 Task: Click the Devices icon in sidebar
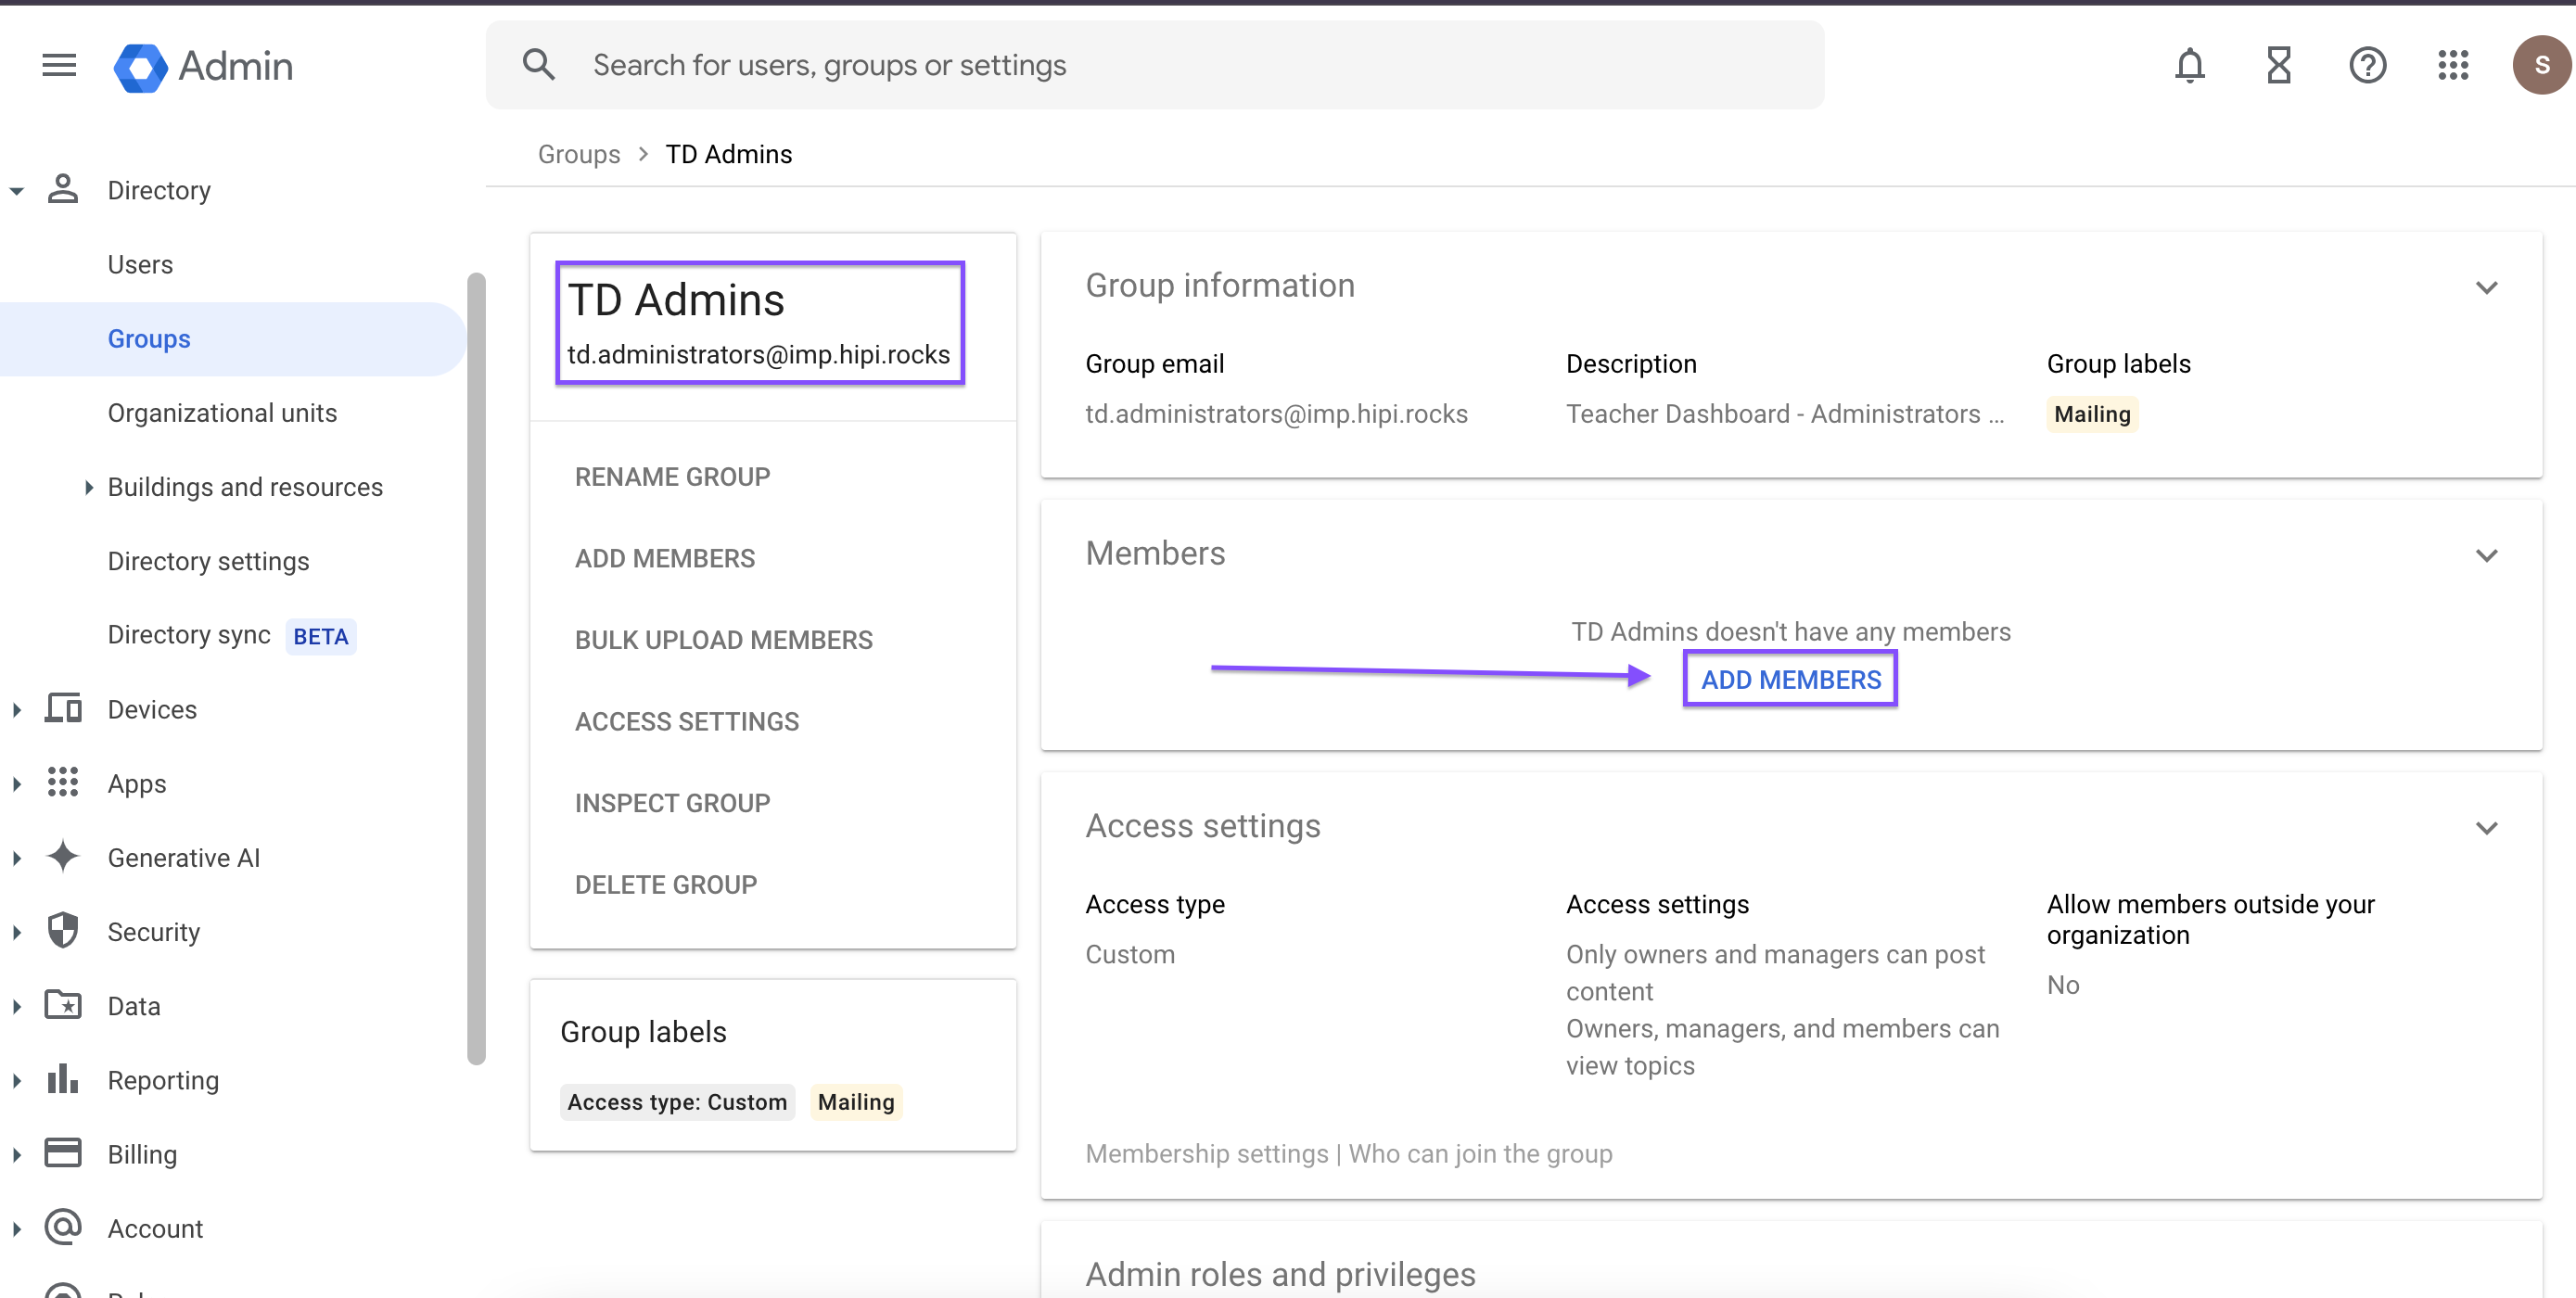click(63, 709)
